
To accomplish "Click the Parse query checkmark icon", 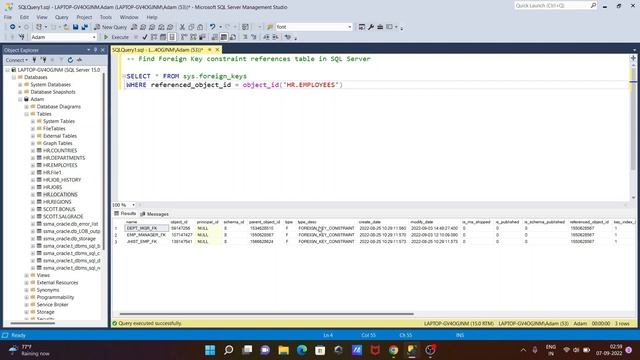I will tap(145, 37).
